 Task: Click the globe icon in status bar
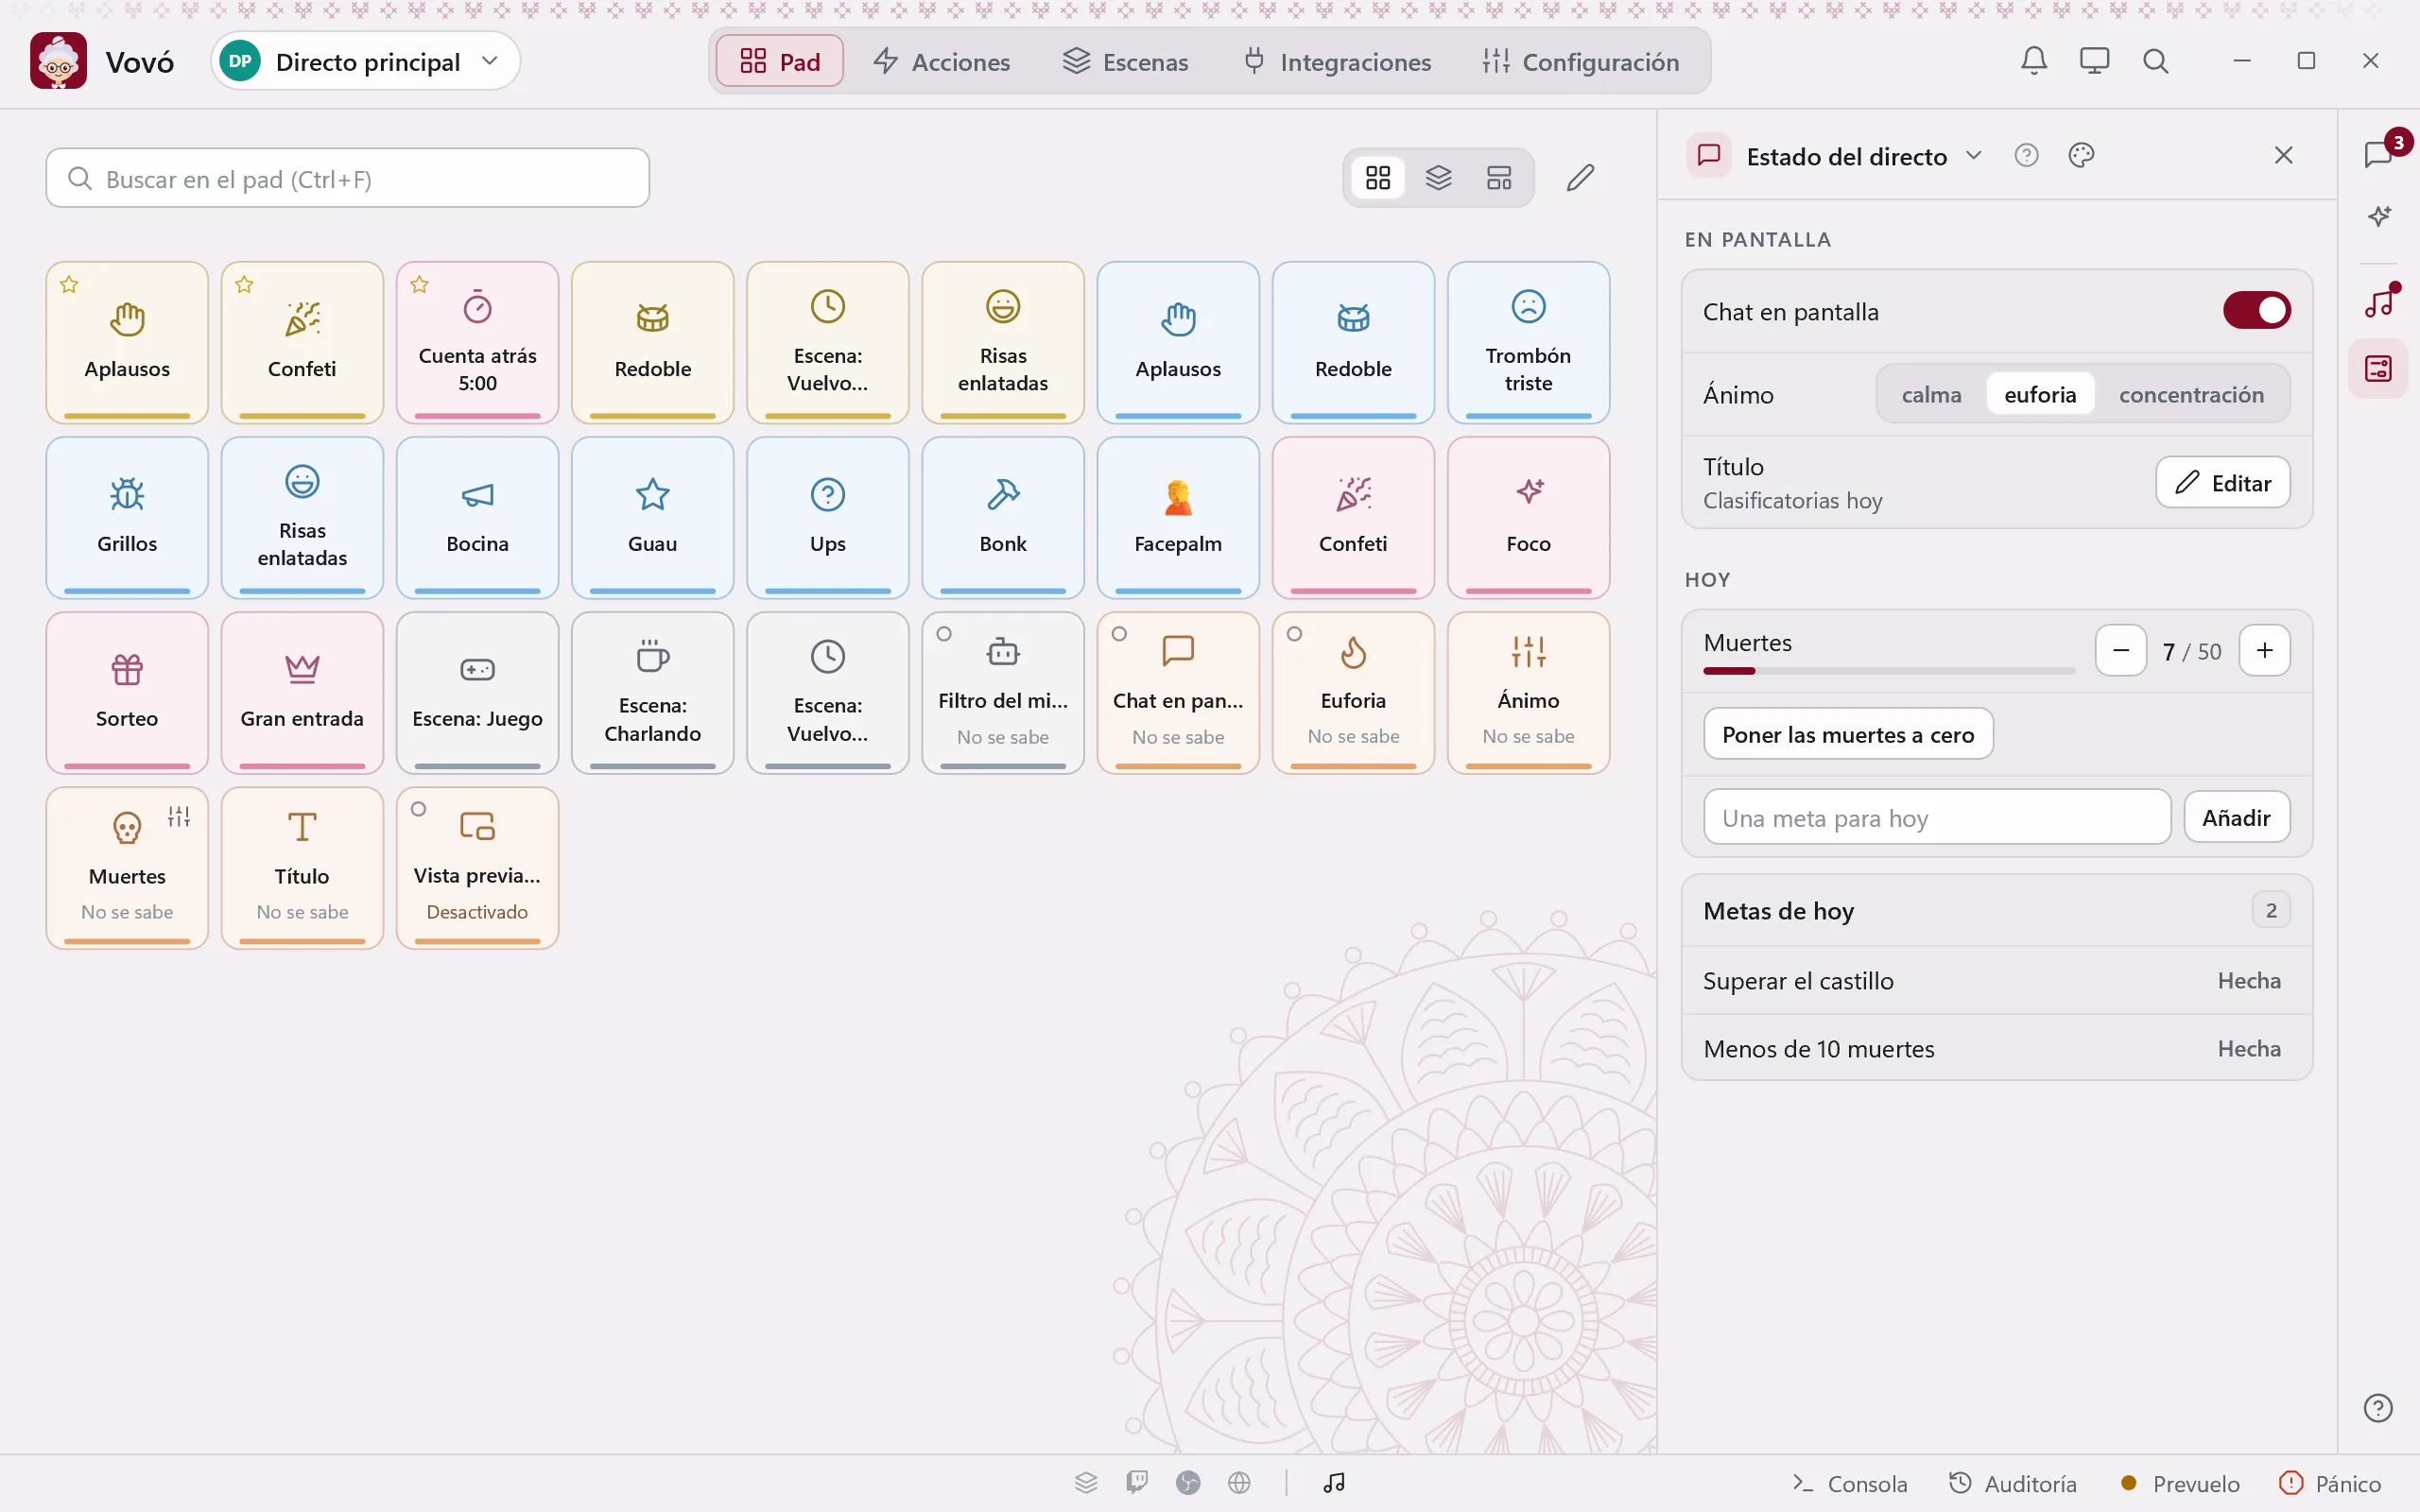click(x=1239, y=1482)
